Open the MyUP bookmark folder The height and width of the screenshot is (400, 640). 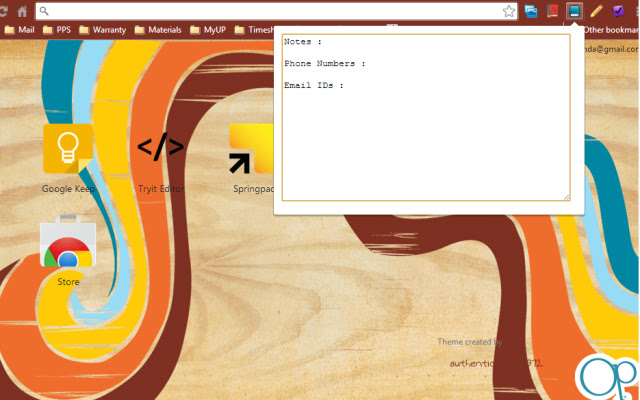(208, 30)
